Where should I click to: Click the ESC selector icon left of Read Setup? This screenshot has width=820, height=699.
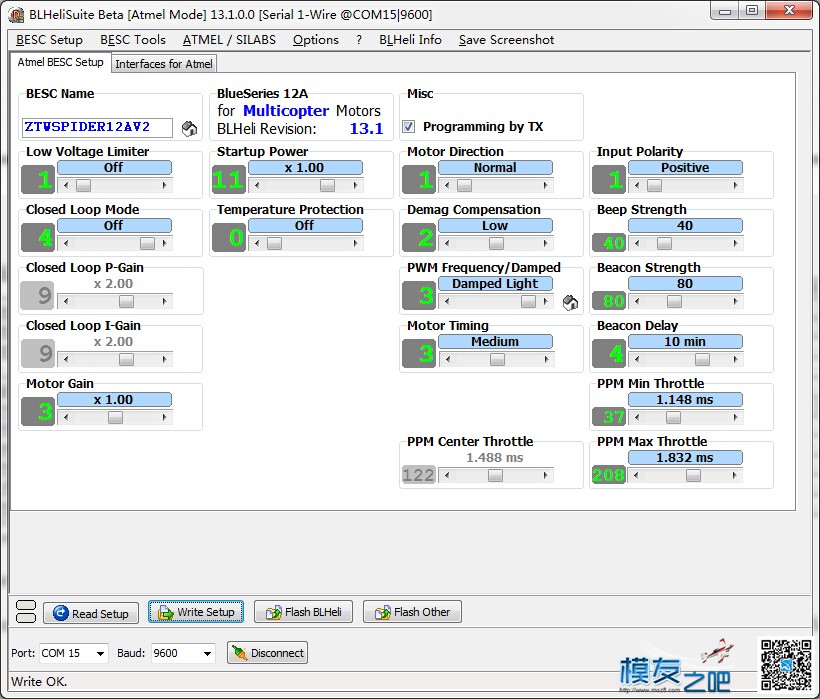tap(26, 612)
